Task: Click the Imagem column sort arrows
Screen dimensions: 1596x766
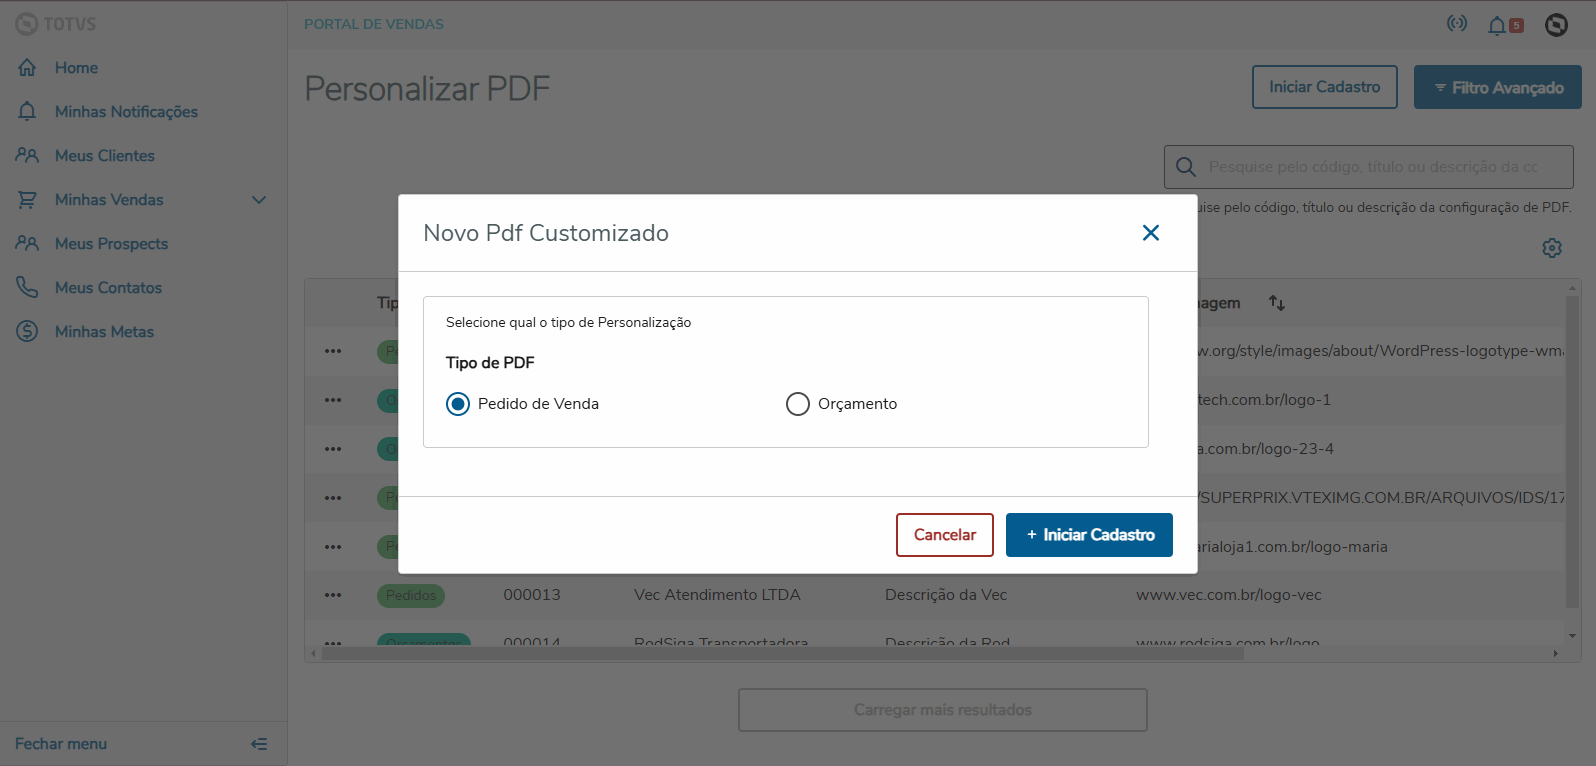Action: [x=1277, y=302]
